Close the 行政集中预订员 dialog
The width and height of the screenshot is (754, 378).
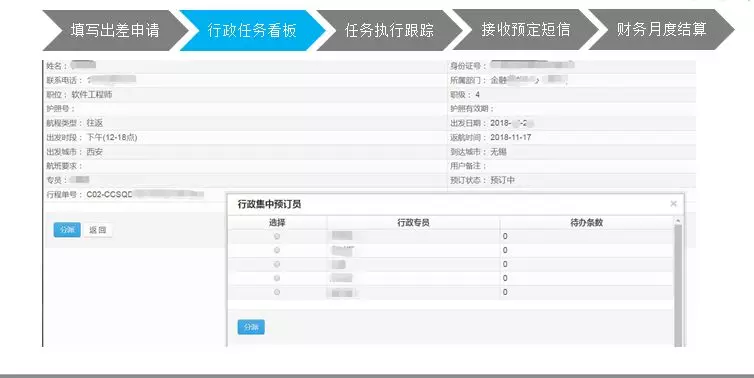click(x=673, y=204)
